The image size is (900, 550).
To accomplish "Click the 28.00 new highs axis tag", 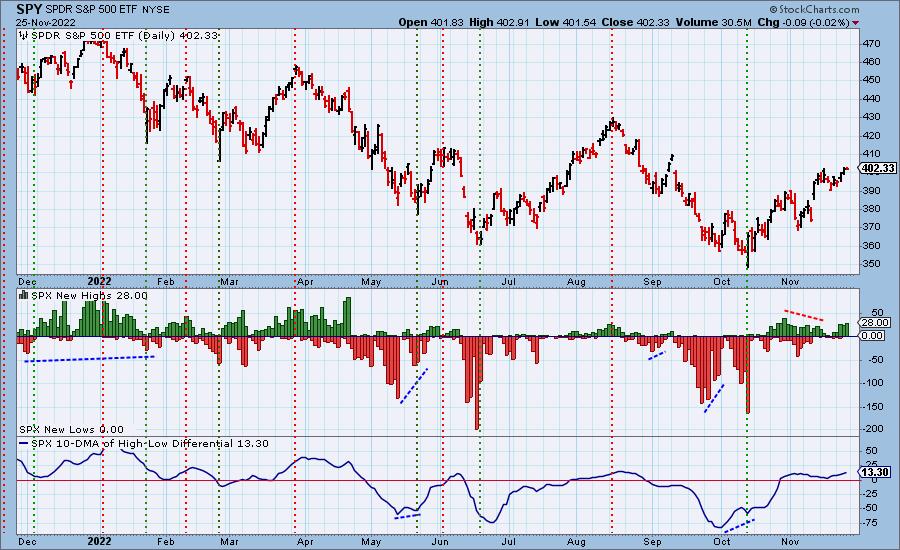I will click(x=875, y=323).
